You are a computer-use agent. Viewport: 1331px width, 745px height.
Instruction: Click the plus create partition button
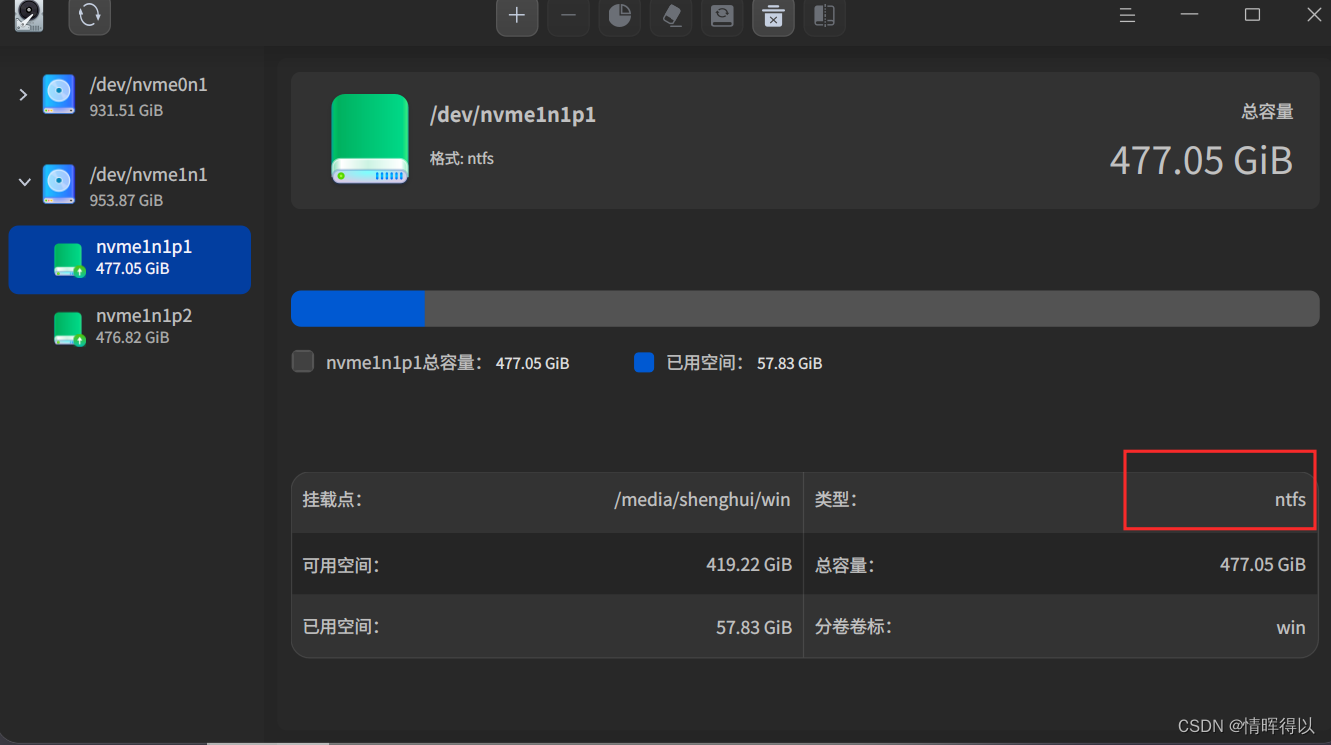[x=517, y=16]
